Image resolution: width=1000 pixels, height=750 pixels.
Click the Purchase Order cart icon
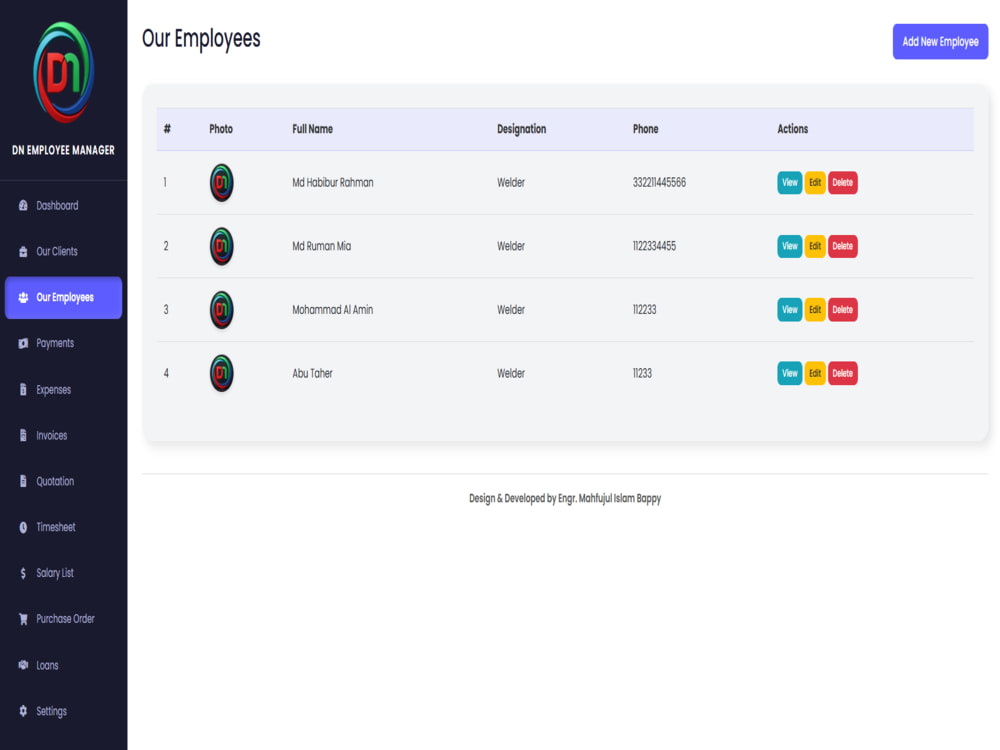click(x=23, y=619)
